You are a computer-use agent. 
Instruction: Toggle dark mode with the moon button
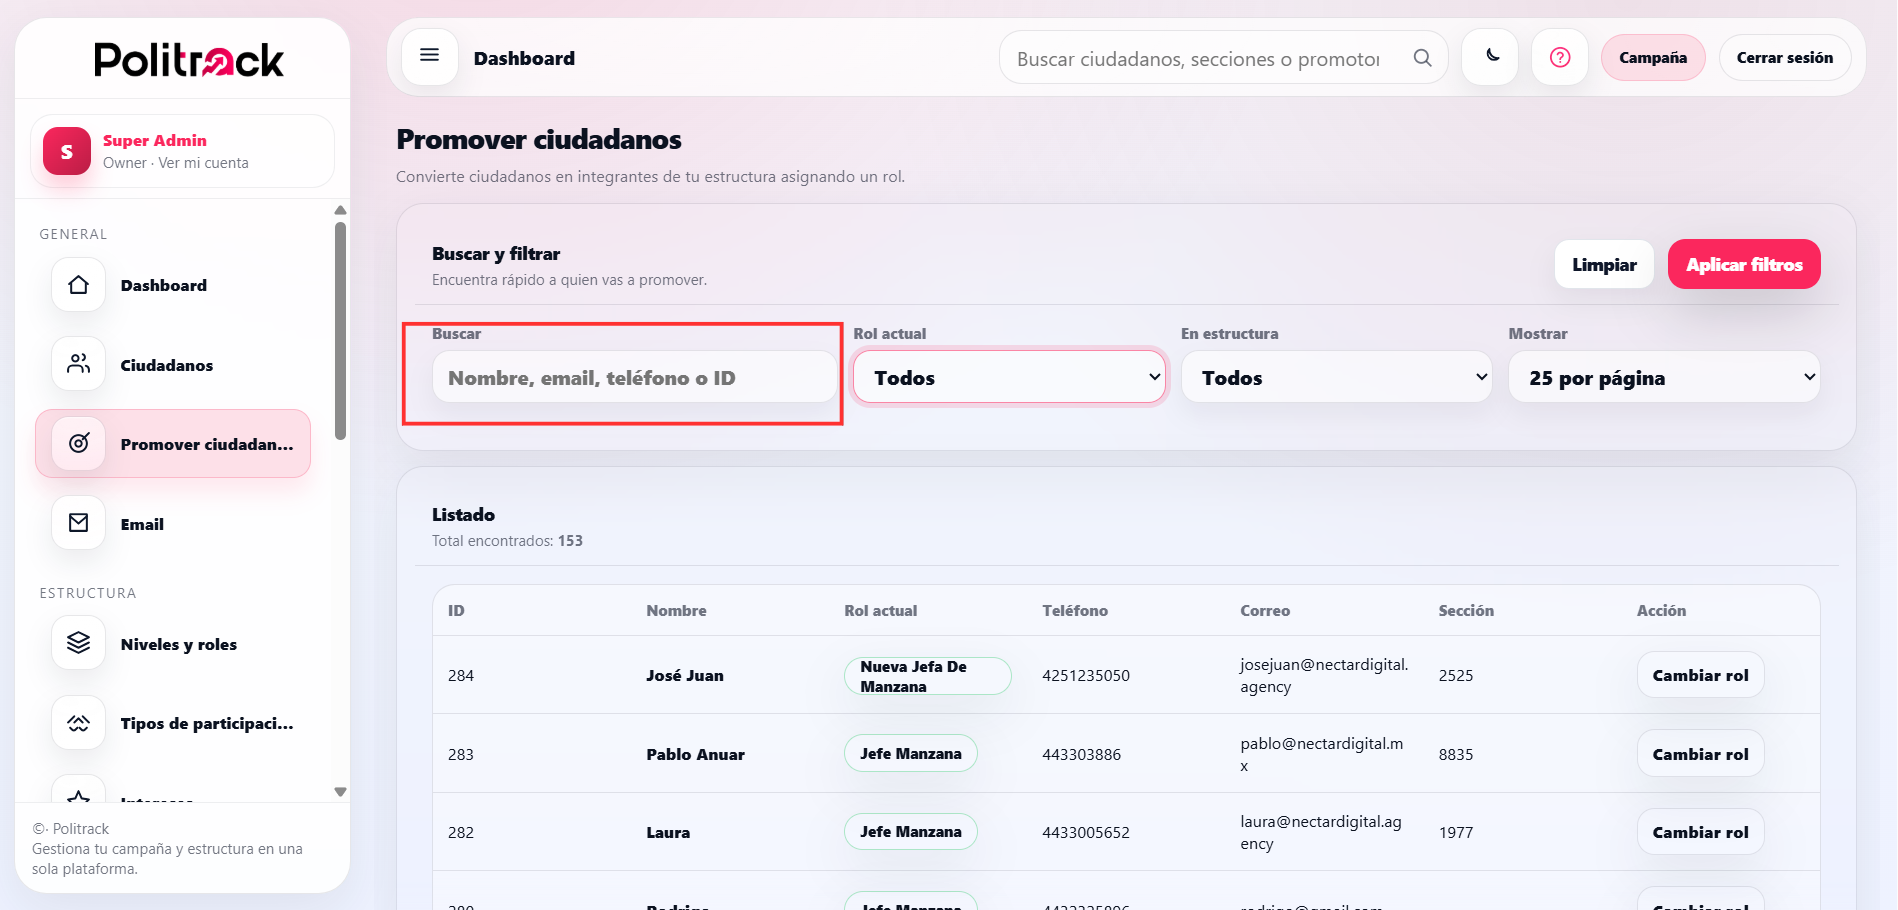(x=1489, y=57)
